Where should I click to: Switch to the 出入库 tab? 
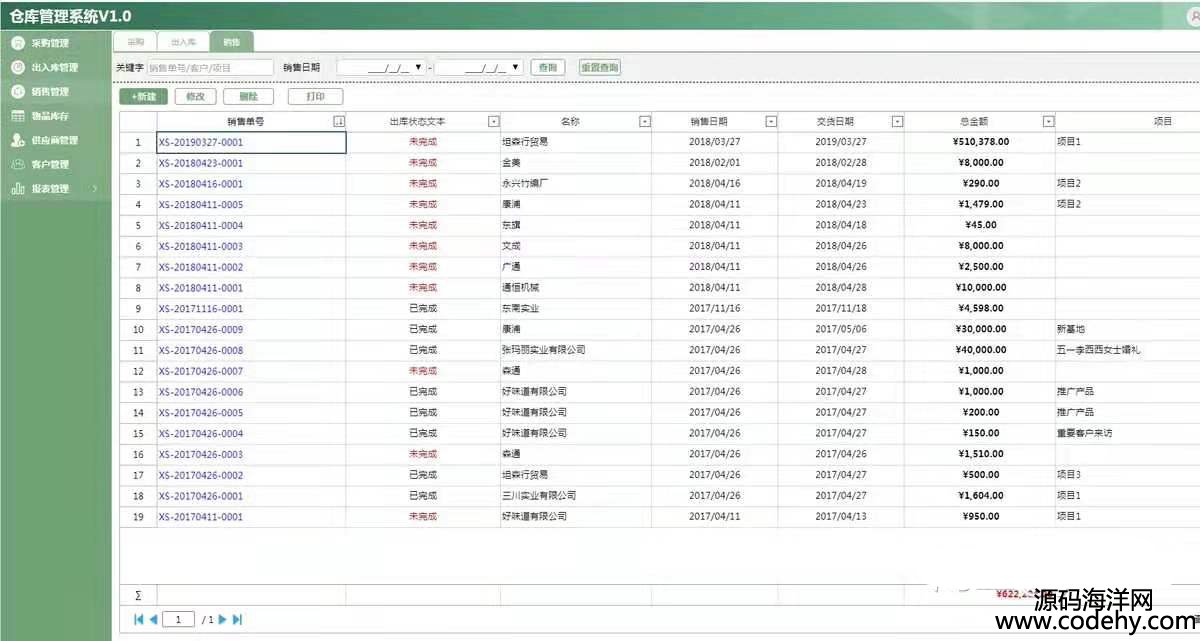tap(183, 42)
